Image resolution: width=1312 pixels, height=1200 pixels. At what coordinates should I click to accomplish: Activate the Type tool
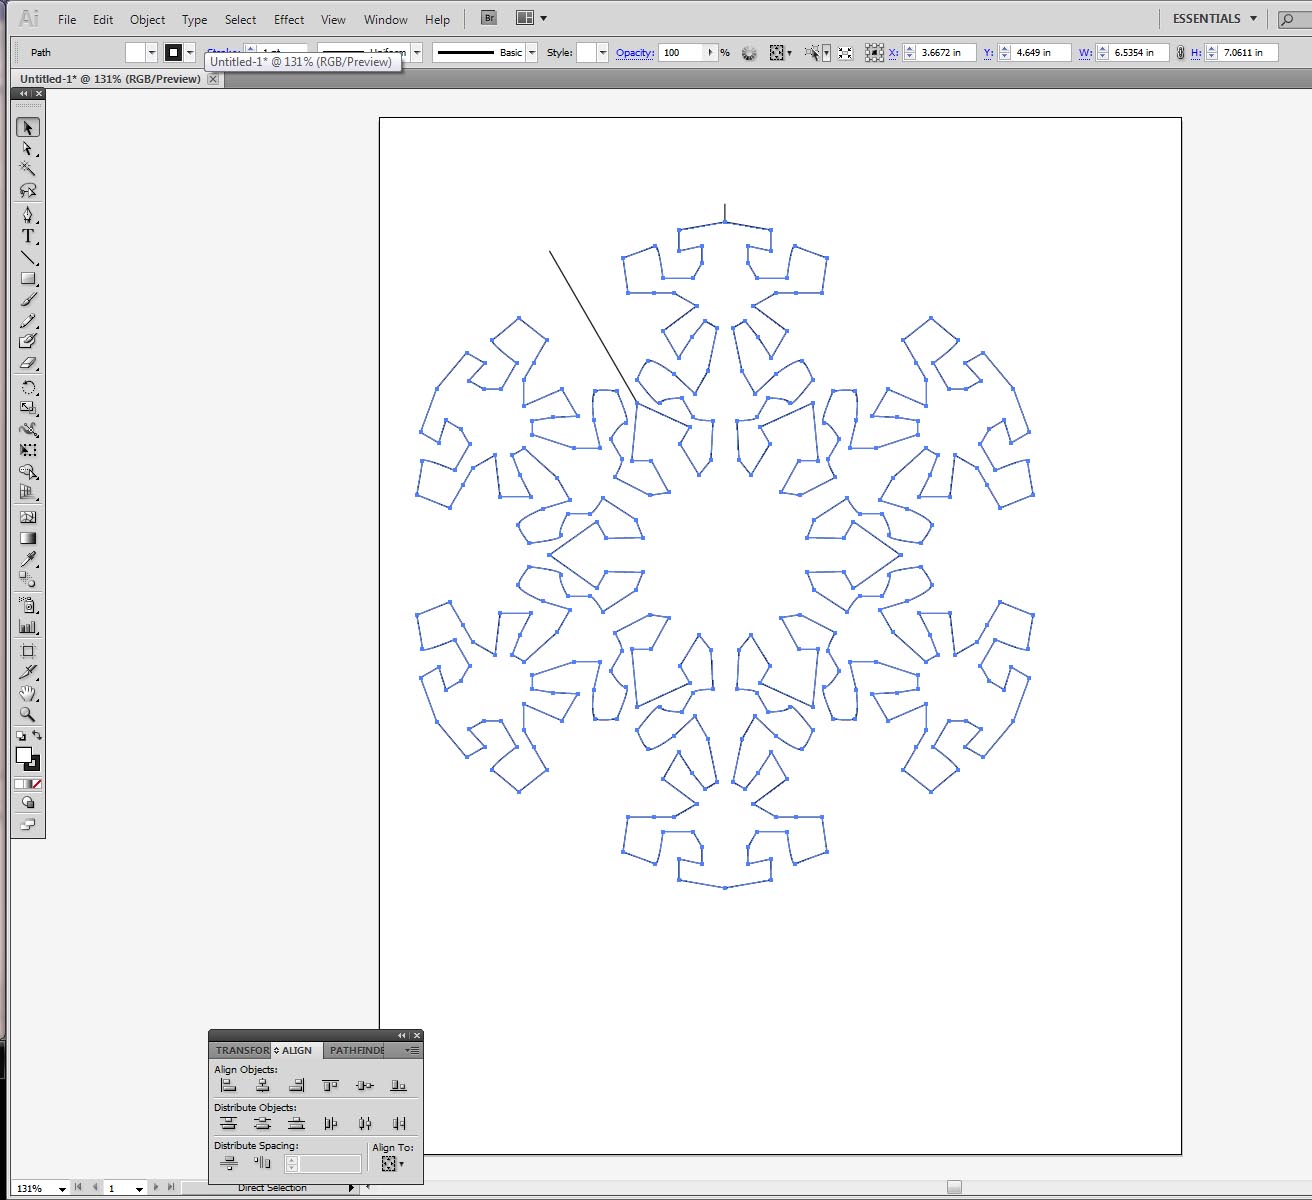point(28,238)
